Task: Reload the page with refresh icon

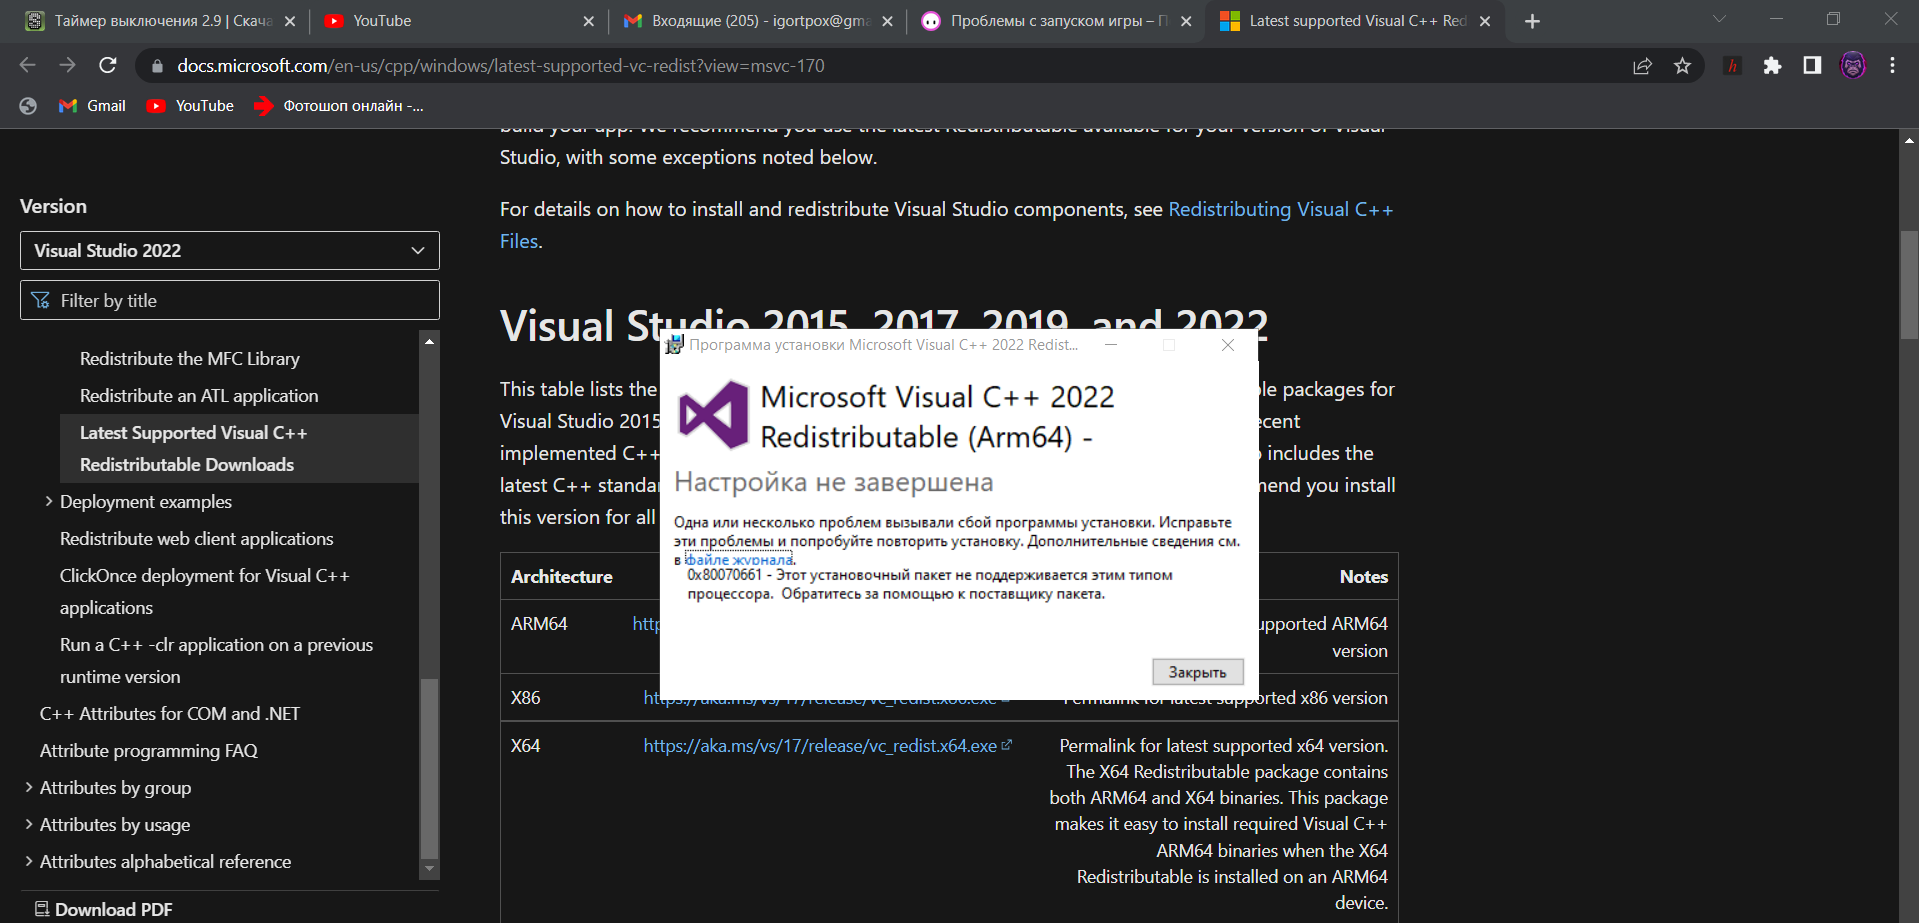Action: tap(108, 66)
